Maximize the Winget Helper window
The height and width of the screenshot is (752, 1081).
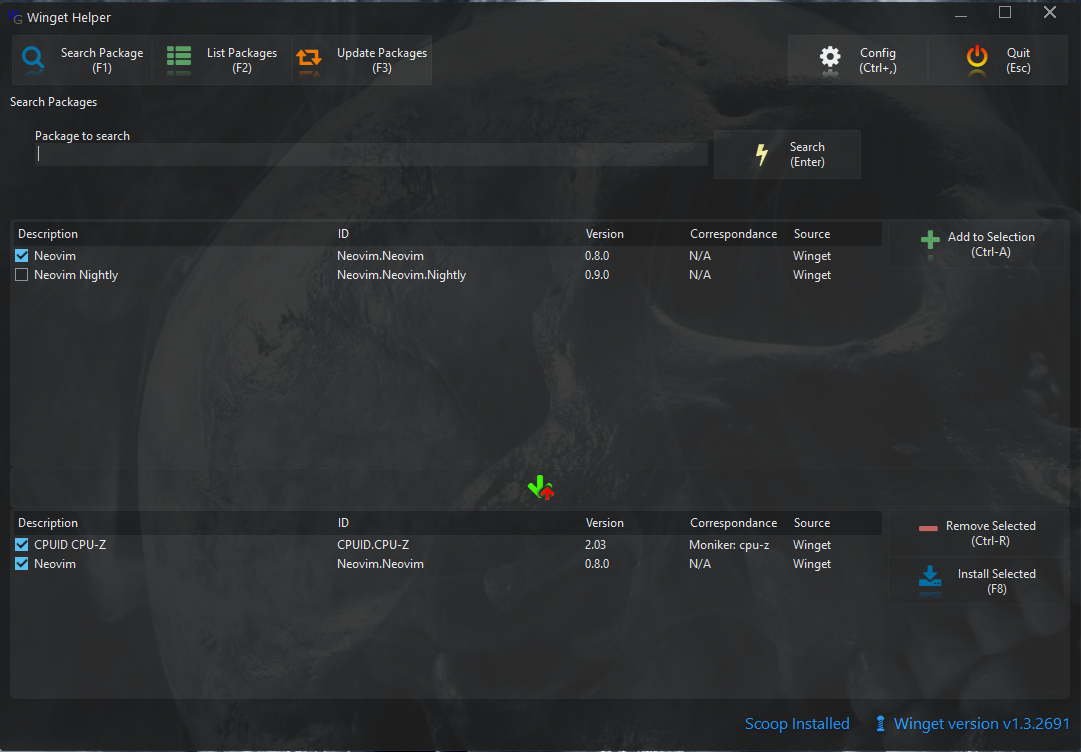pos(1005,12)
